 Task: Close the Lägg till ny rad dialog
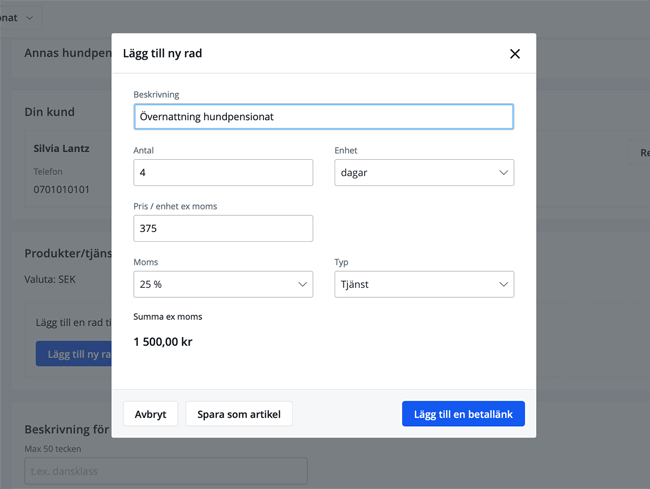(x=515, y=54)
